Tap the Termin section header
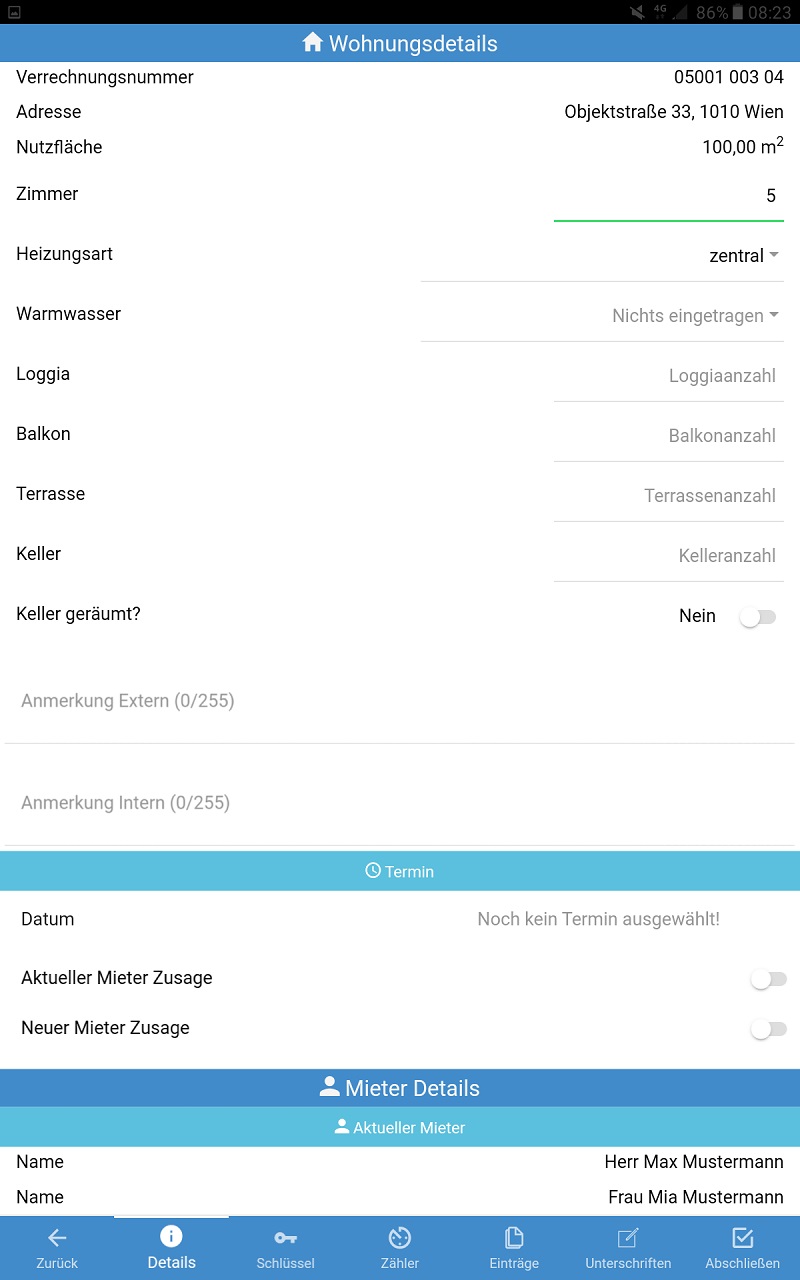This screenshot has height=1280, width=800. 400,871
